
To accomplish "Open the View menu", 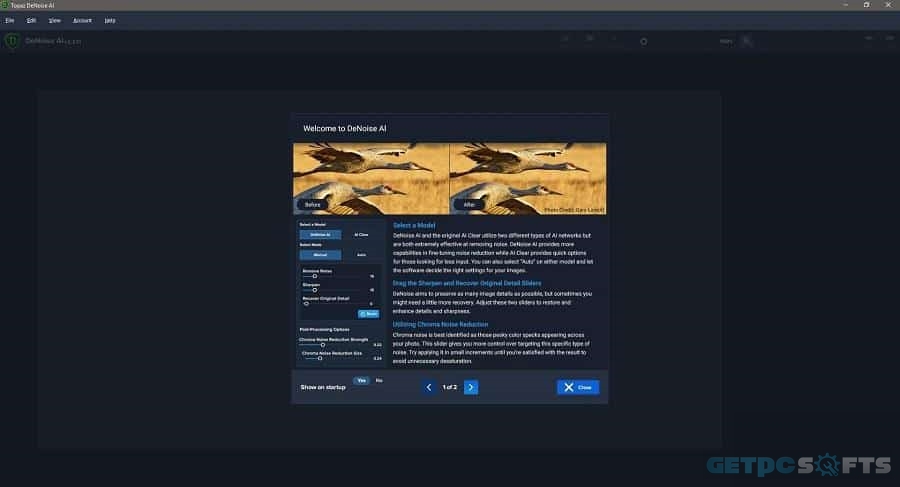I will [55, 21].
